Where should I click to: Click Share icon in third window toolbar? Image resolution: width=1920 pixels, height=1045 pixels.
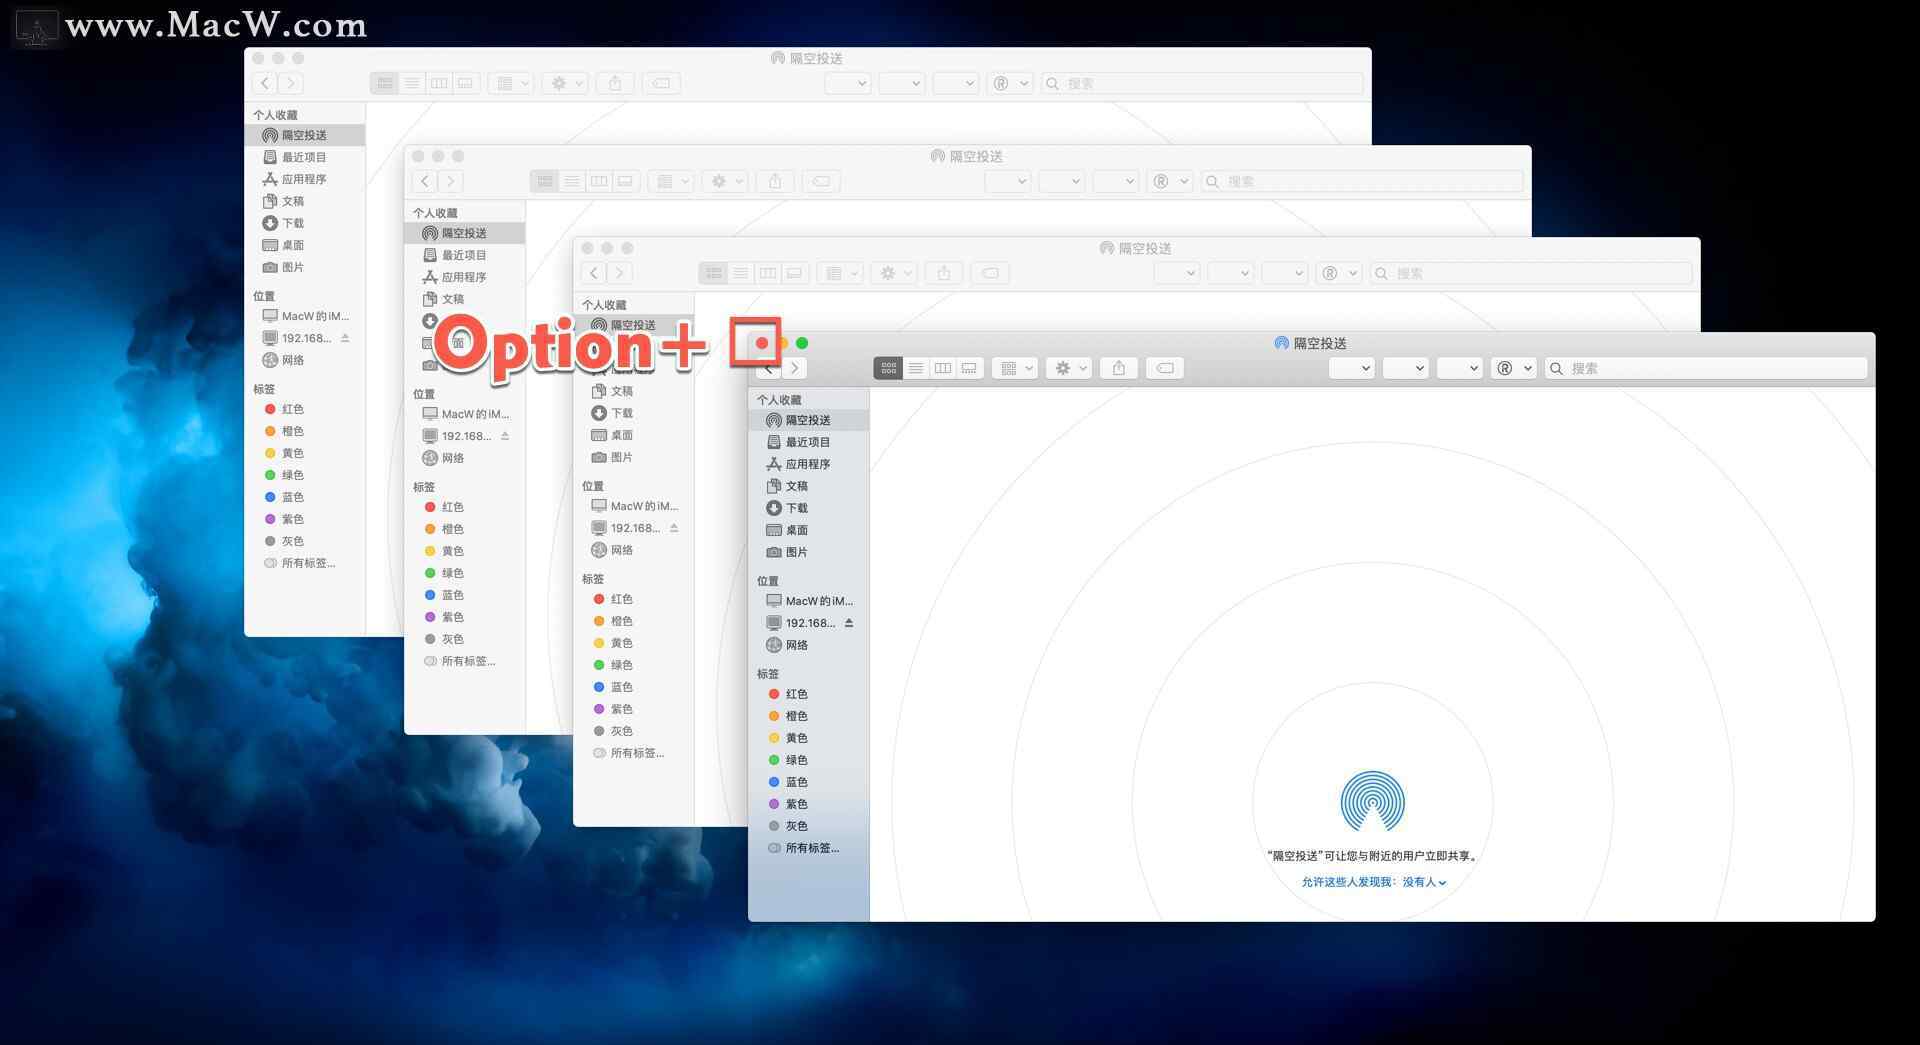[x=944, y=273]
